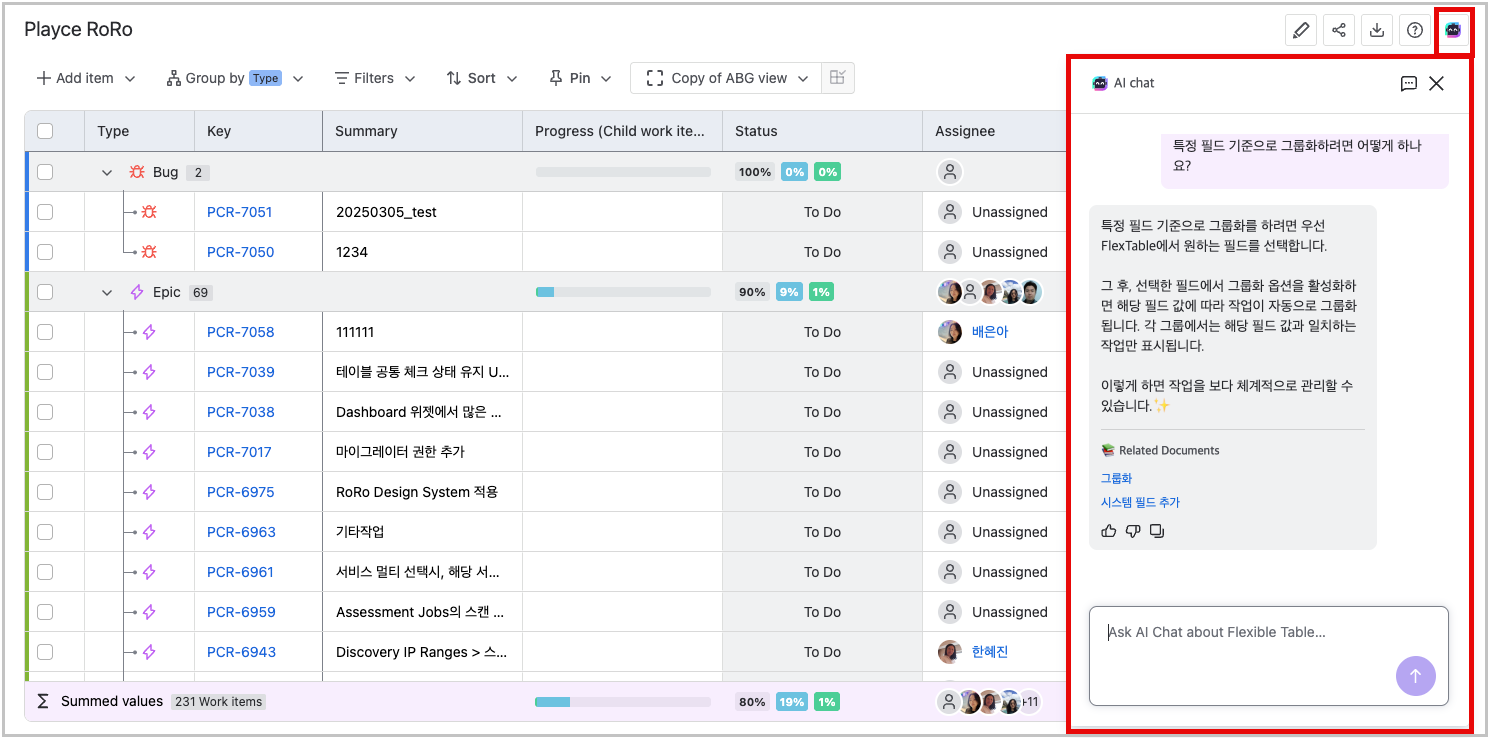Open Help via the question mark icon

tap(1414, 29)
